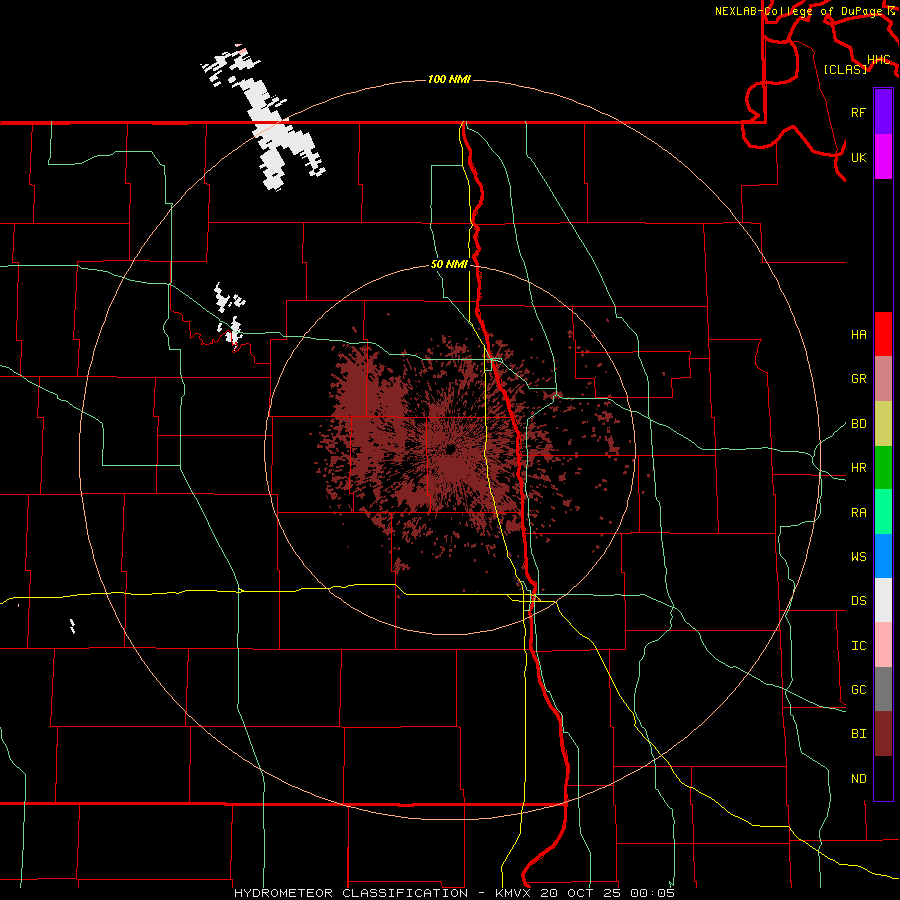This screenshot has width=900, height=900.
Task: Click the ND legend label
Action: 858,779
